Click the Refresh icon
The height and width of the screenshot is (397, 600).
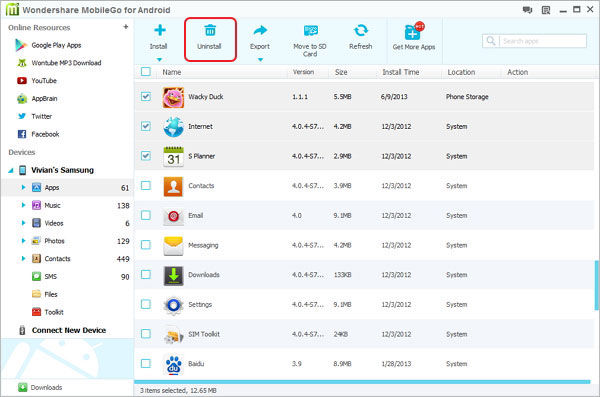[360, 30]
